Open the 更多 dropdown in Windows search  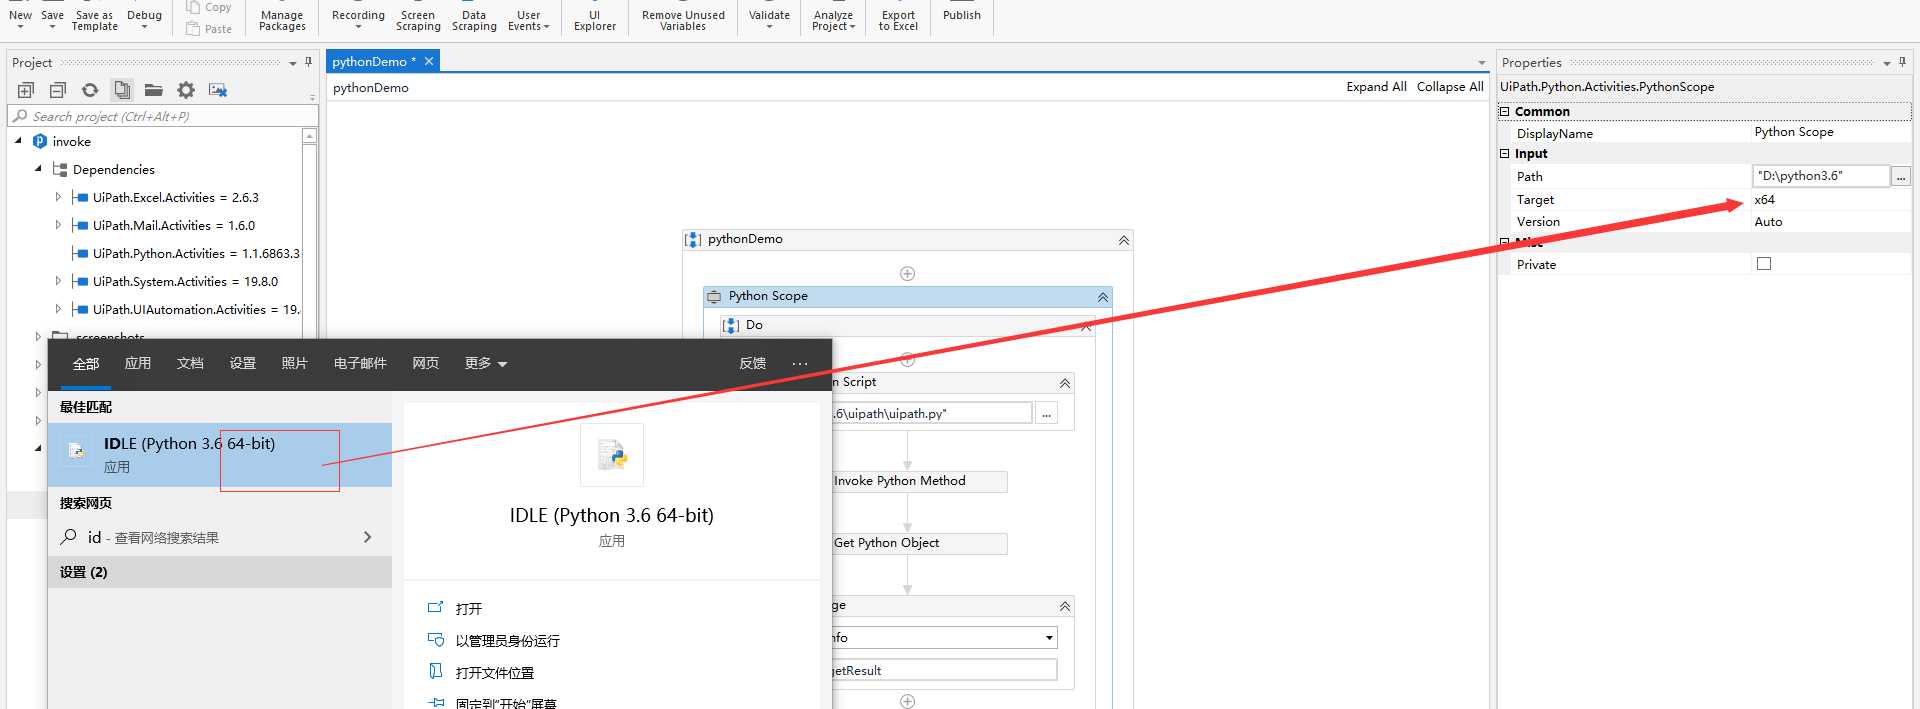[486, 363]
